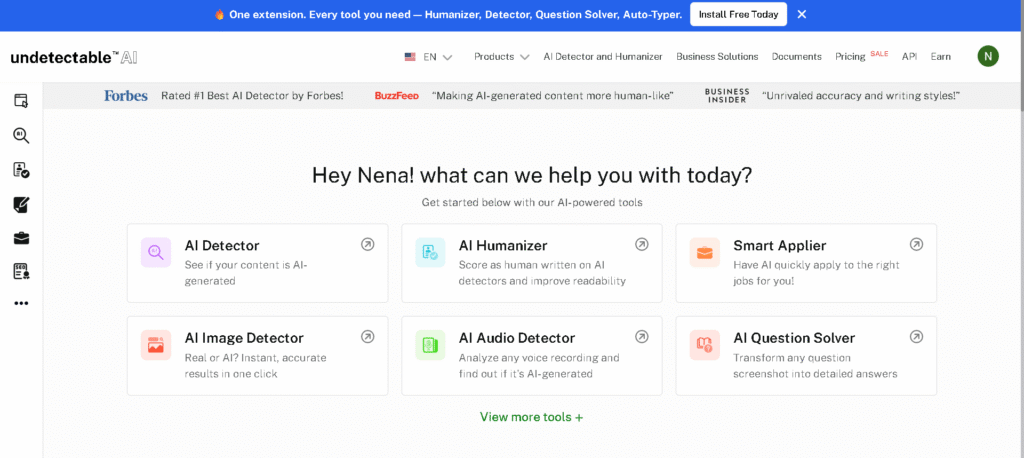This screenshot has width=1024, height=458.
Task: Click the Business Insider logo
Action: point(727,96)
